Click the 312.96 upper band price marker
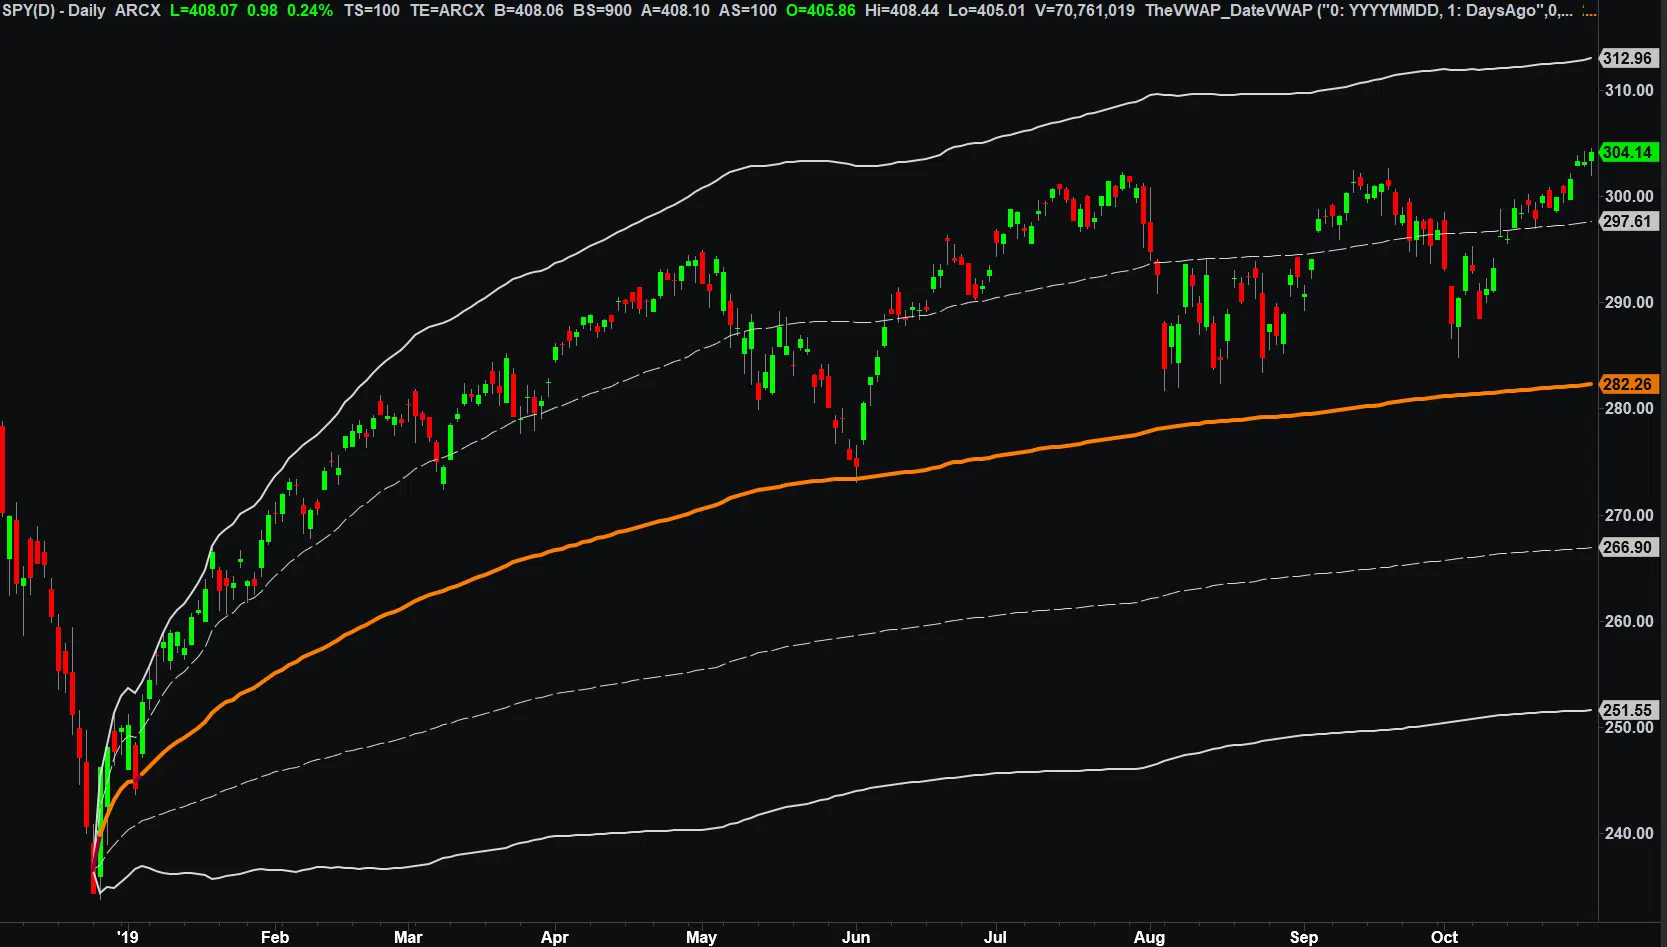The width and height of the screenshot is (1667, 947). 1627,58
